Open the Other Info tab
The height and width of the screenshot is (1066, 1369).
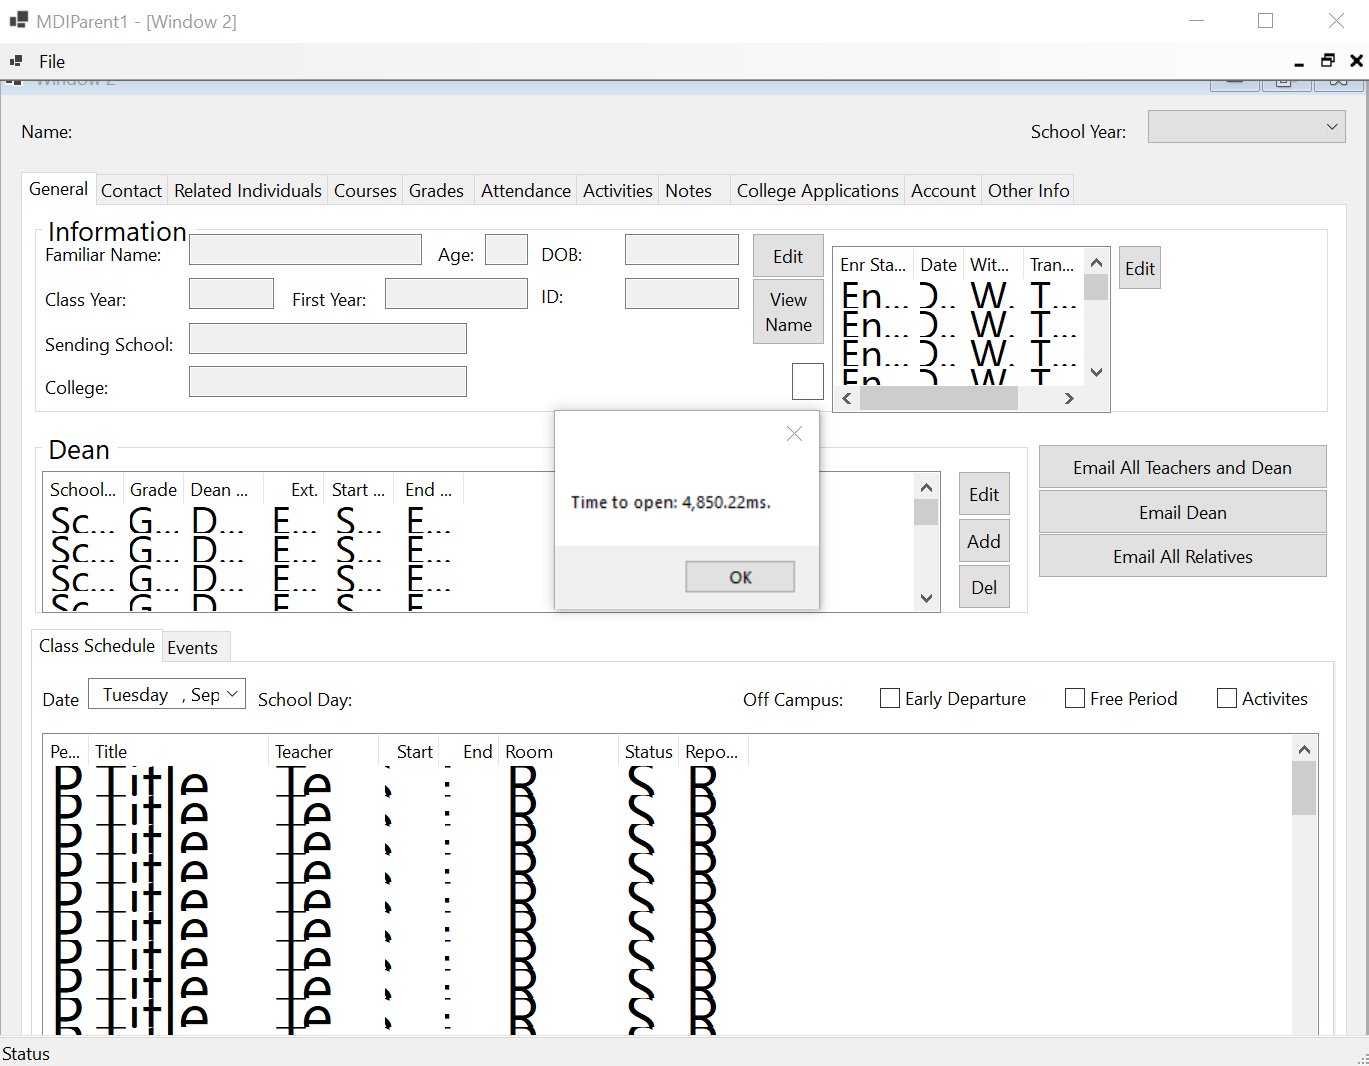(x=1029, y=191)
